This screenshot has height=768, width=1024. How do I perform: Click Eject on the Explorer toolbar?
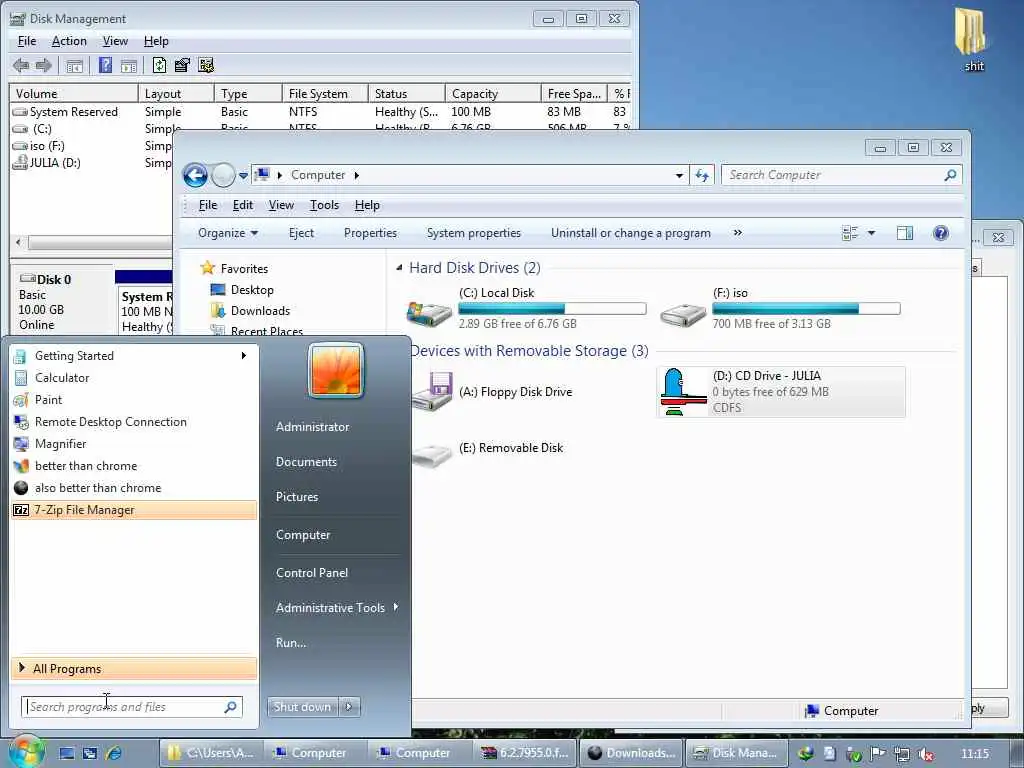(301, 233)
